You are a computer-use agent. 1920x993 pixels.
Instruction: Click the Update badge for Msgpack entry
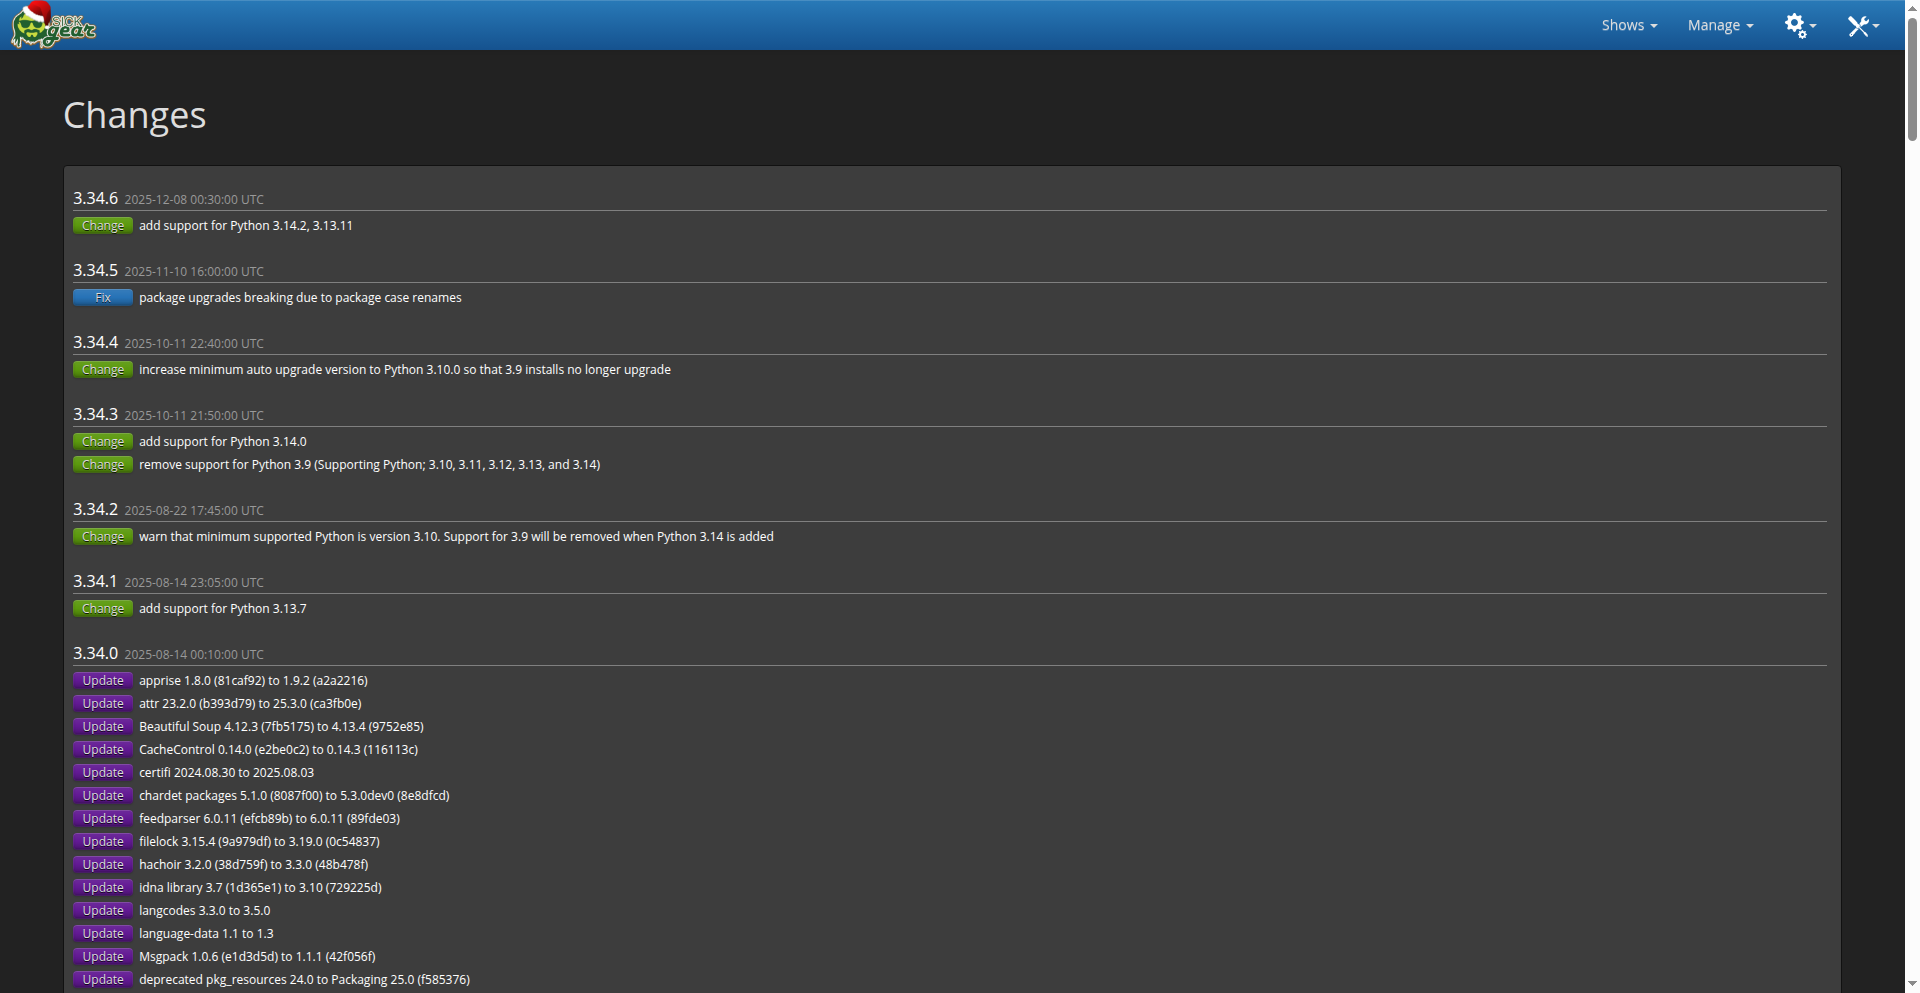pos(103,957)
